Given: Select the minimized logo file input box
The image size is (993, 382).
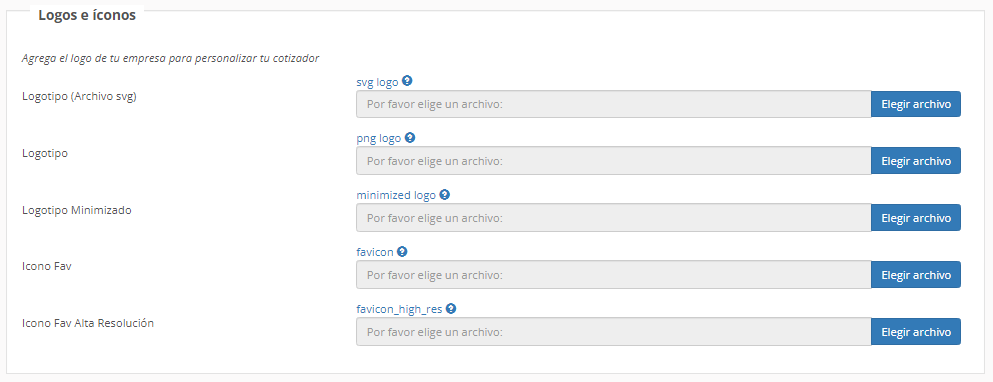Looking at the screenshot, I should (614, 218).
